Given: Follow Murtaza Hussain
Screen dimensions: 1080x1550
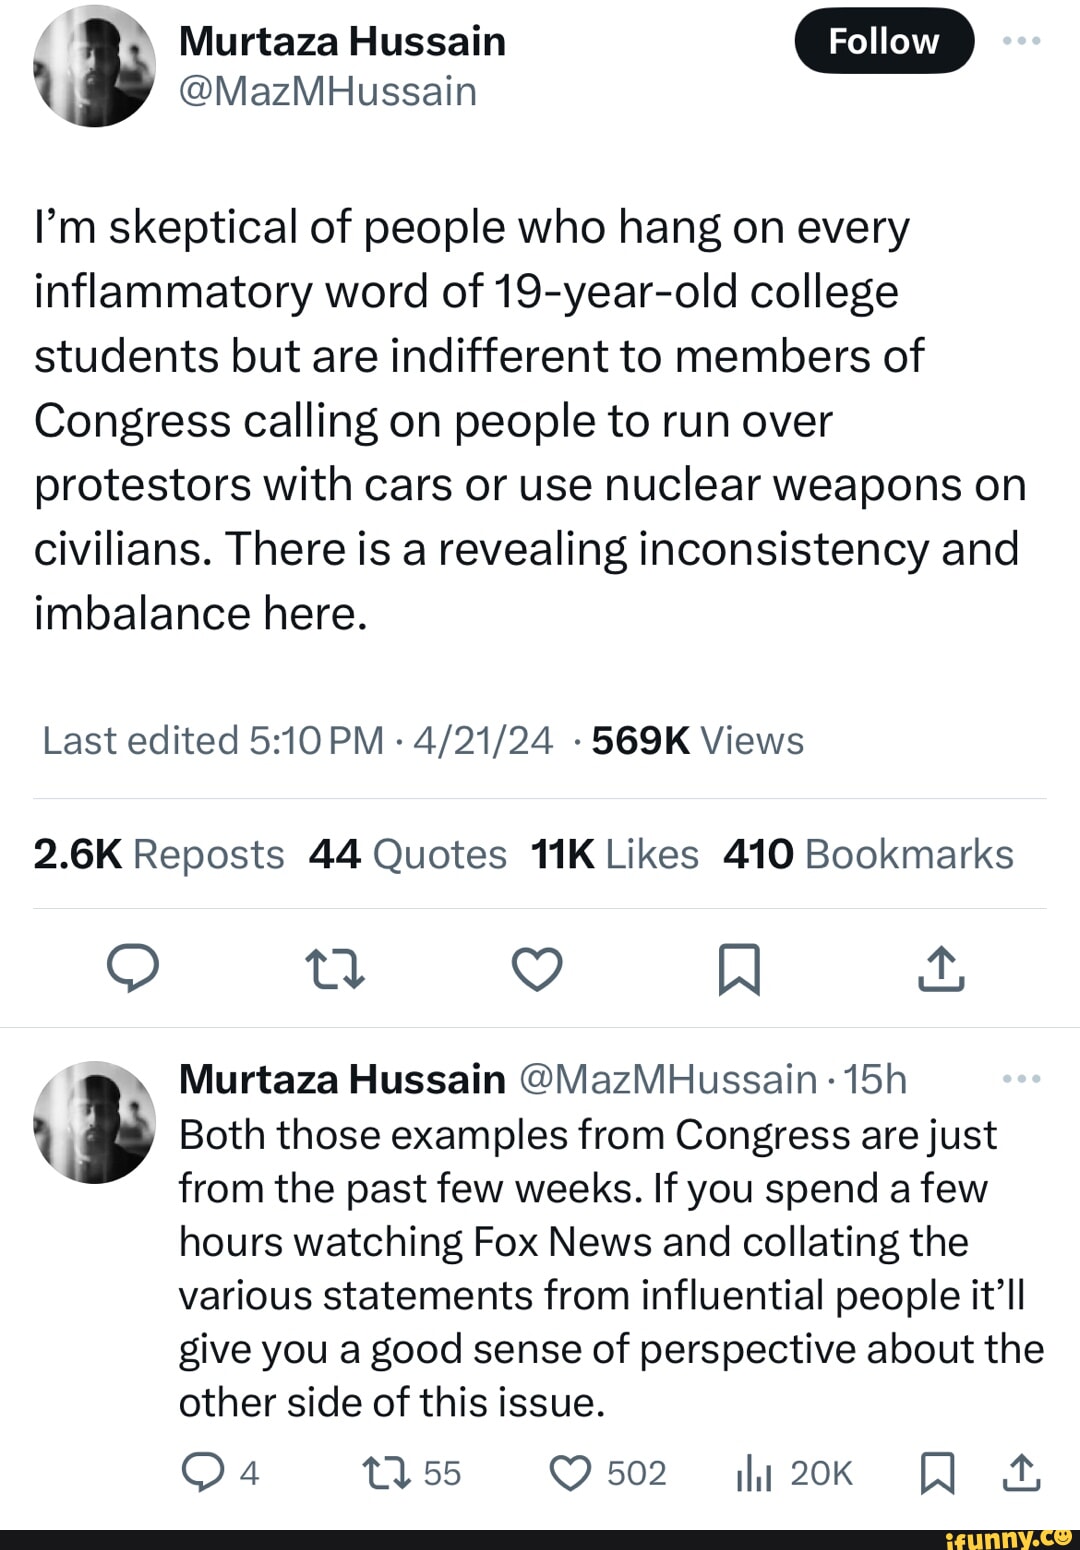Looking at the screenshot, I should coord(884,41).
